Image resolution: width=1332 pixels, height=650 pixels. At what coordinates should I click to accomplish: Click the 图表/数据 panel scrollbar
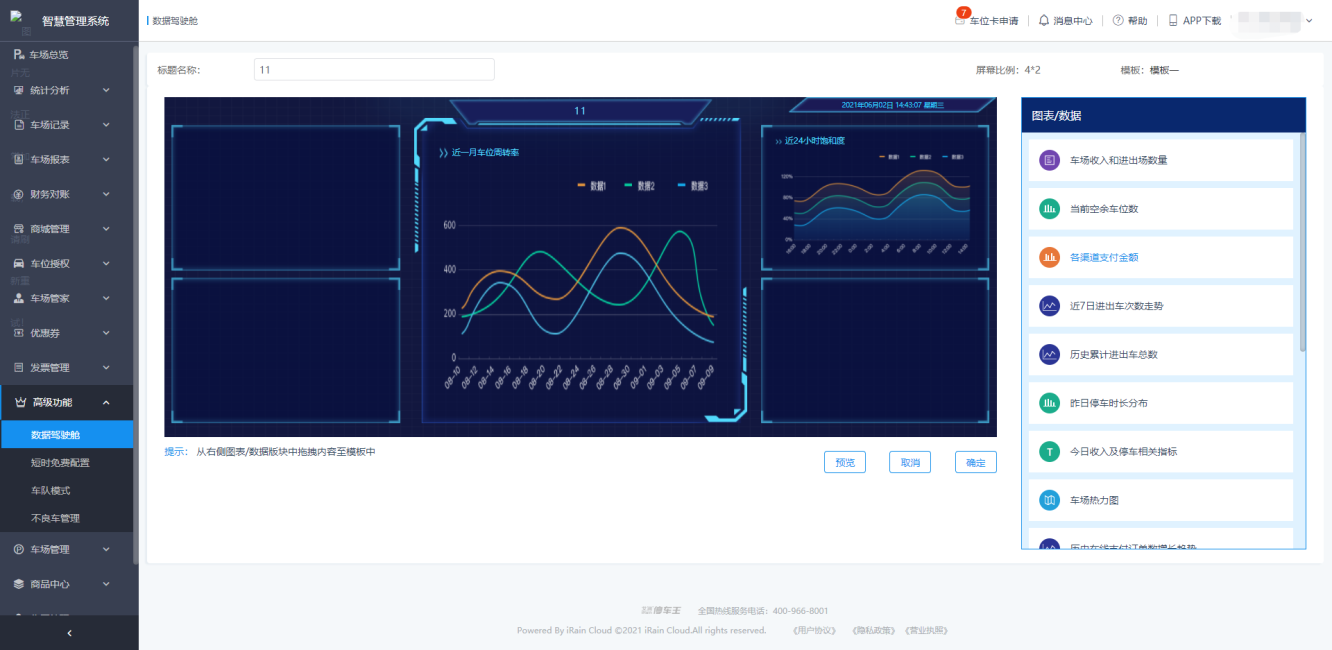tap(1302, 242)
